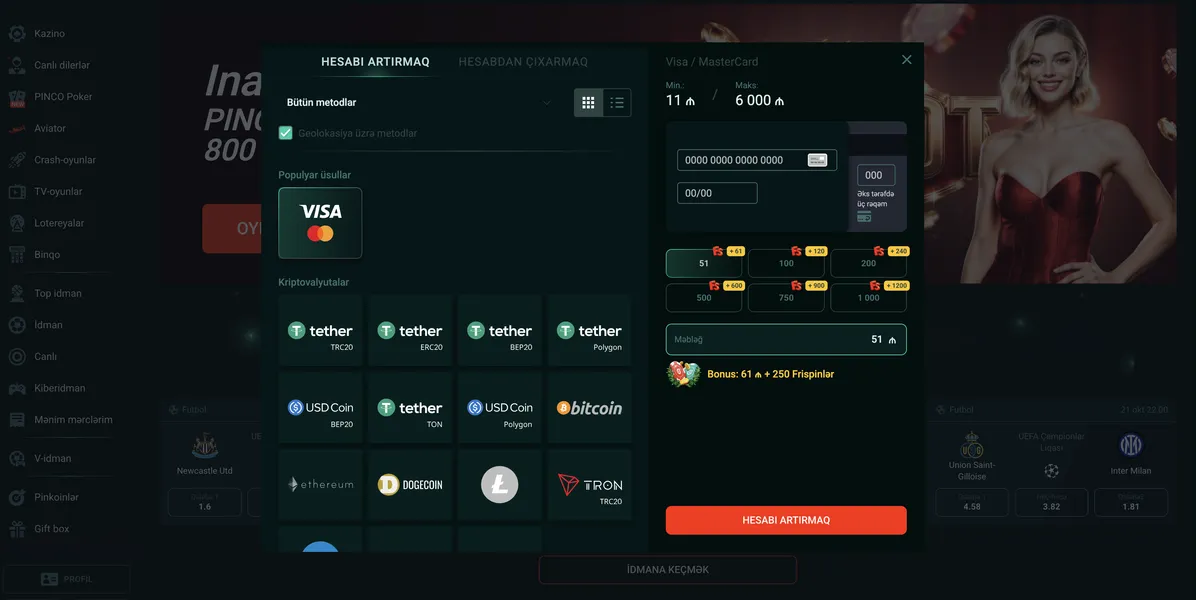Select the Bitcoin payment tile
The image size is (1196, 600).
(x=590, y=408)
